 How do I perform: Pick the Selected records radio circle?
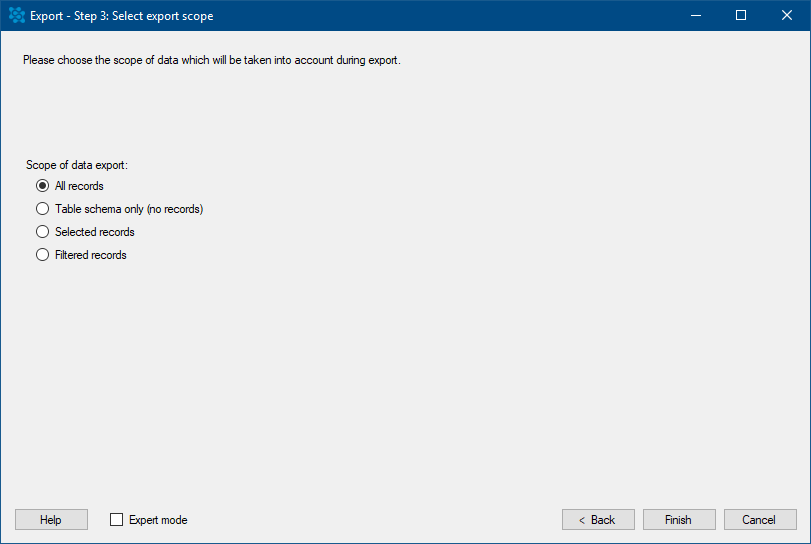point(42,232)
